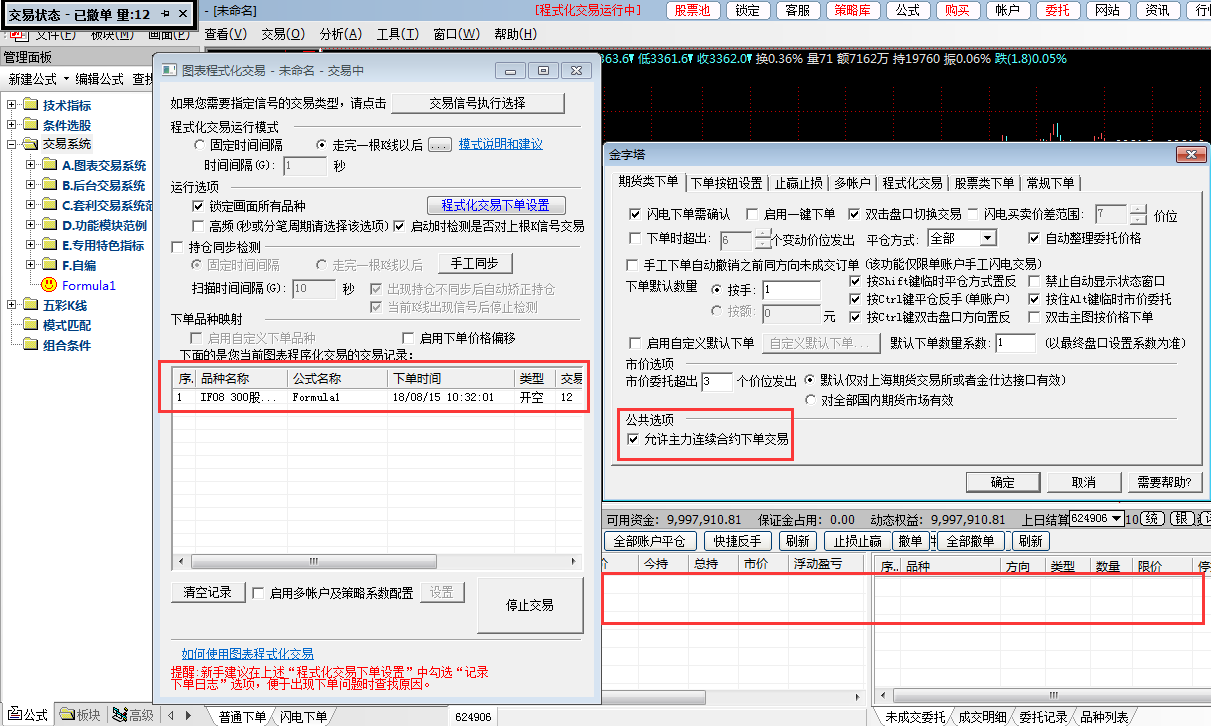Toggle 双击盘口切换交易 checkbox
The height and width of the screenshot is (726, 1211).
point(854,214)
